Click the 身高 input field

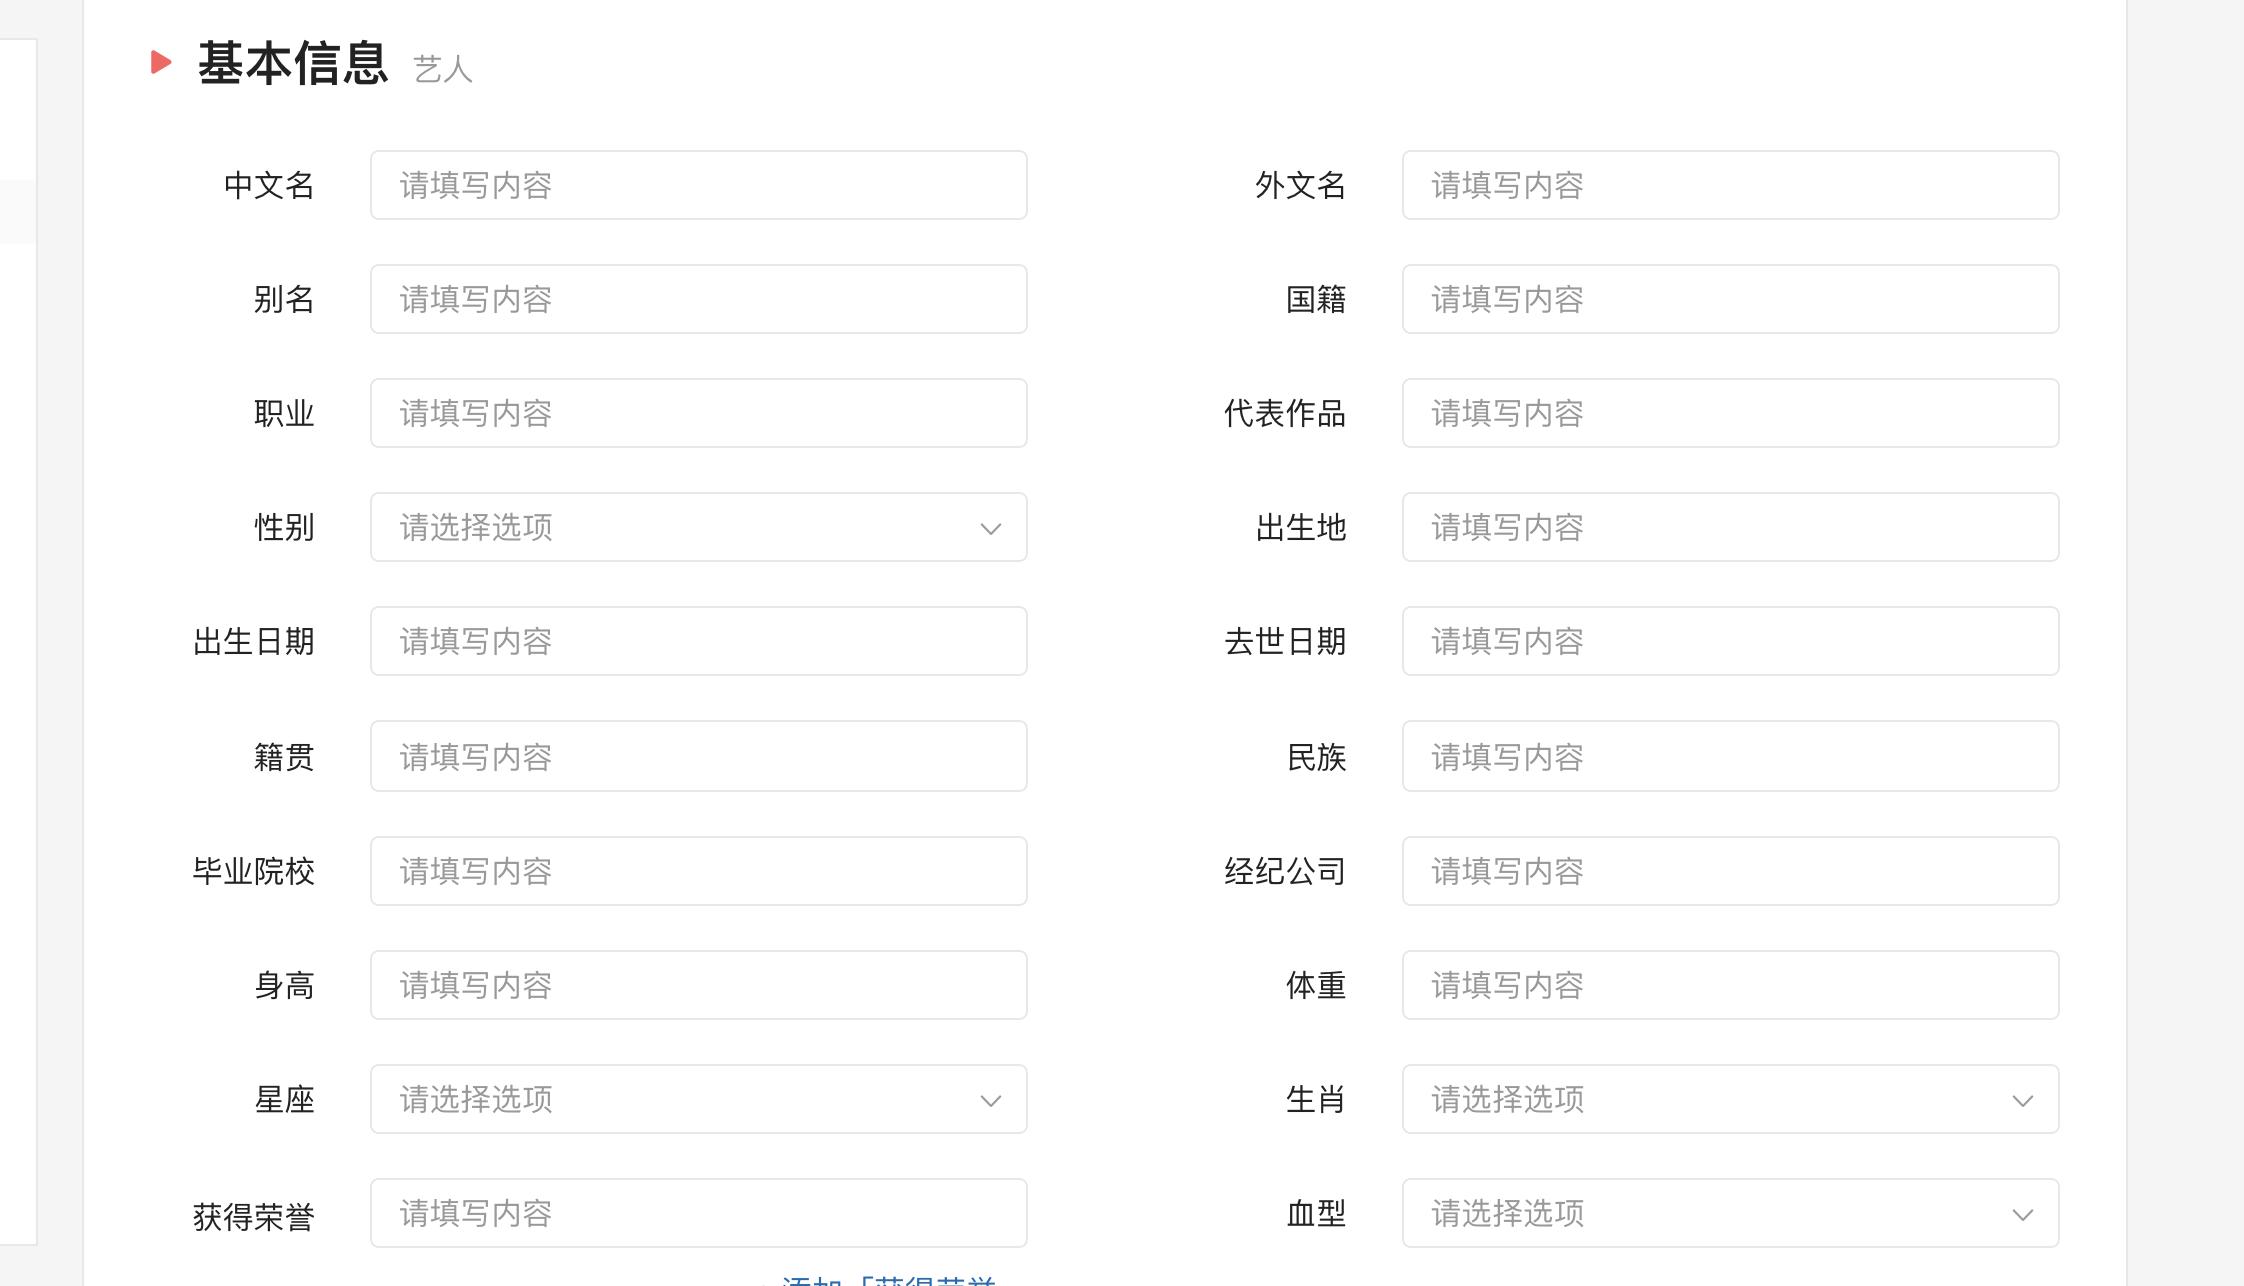click(698, 985)
